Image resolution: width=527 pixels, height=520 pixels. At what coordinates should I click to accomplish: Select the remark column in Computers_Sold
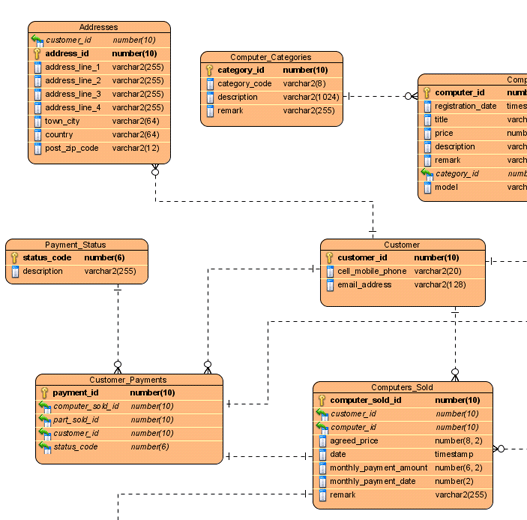[342, 495]
